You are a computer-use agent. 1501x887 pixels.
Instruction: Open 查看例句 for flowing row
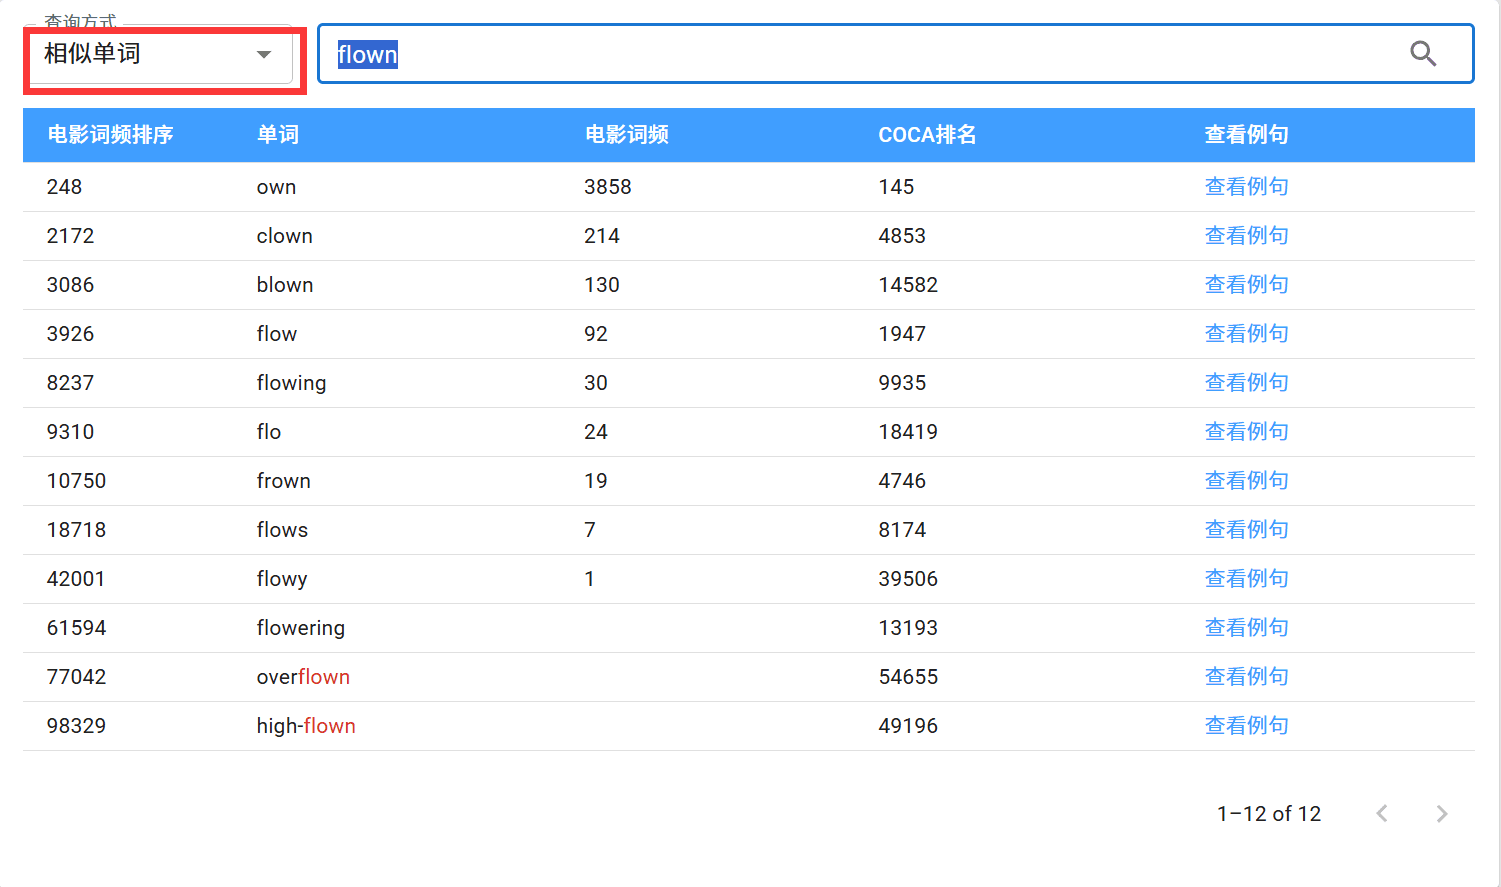(x=1245, y=383)
